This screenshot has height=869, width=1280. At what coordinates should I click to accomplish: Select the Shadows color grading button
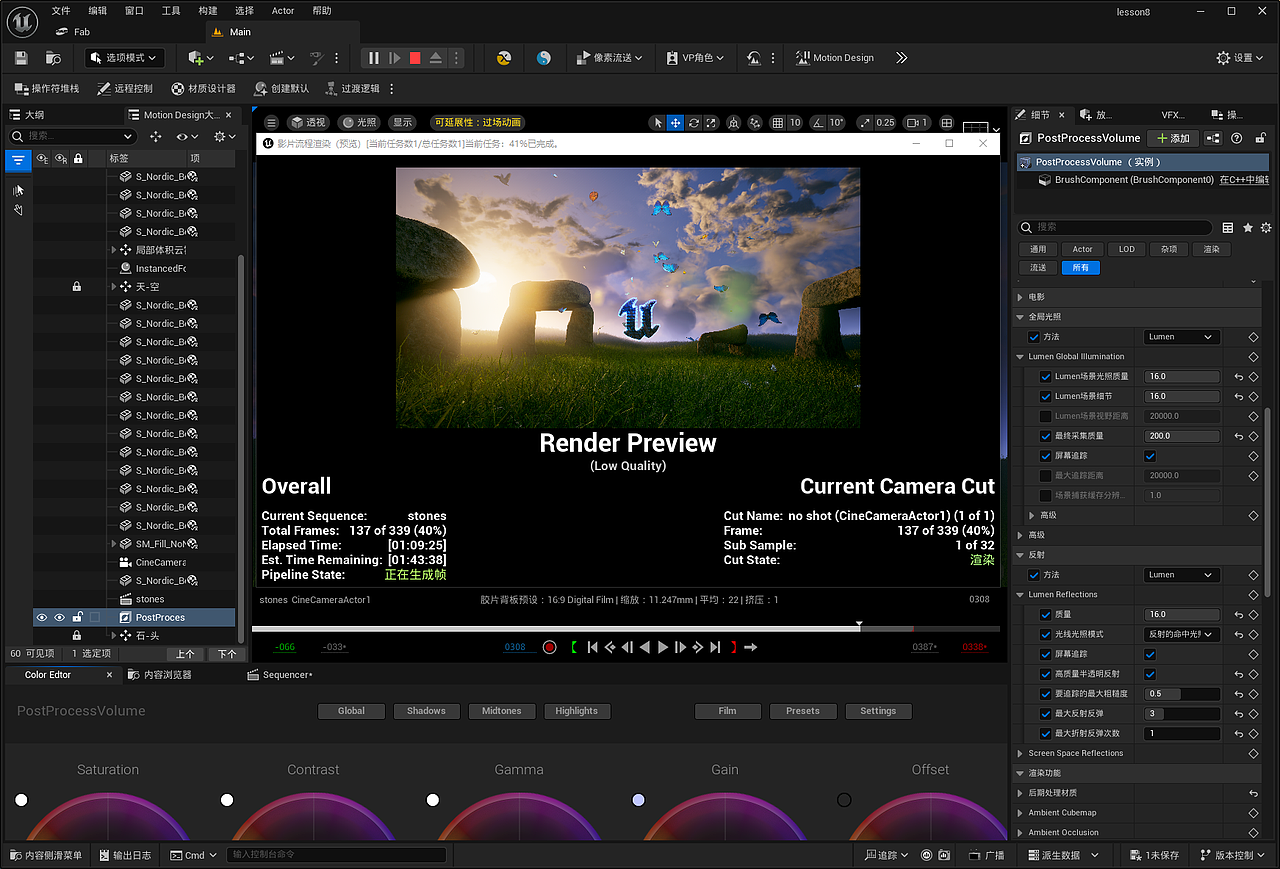426,711
